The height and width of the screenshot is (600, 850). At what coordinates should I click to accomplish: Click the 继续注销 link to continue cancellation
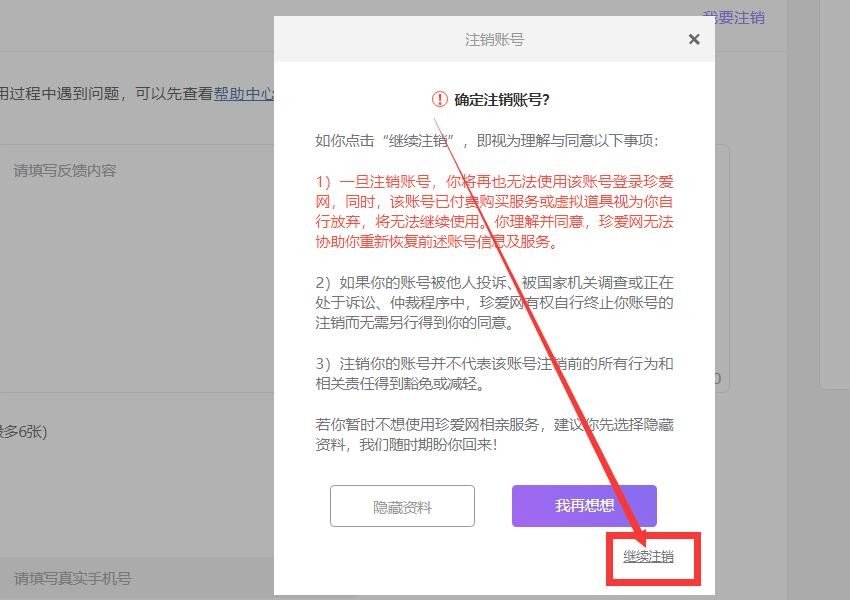(651, 560)
